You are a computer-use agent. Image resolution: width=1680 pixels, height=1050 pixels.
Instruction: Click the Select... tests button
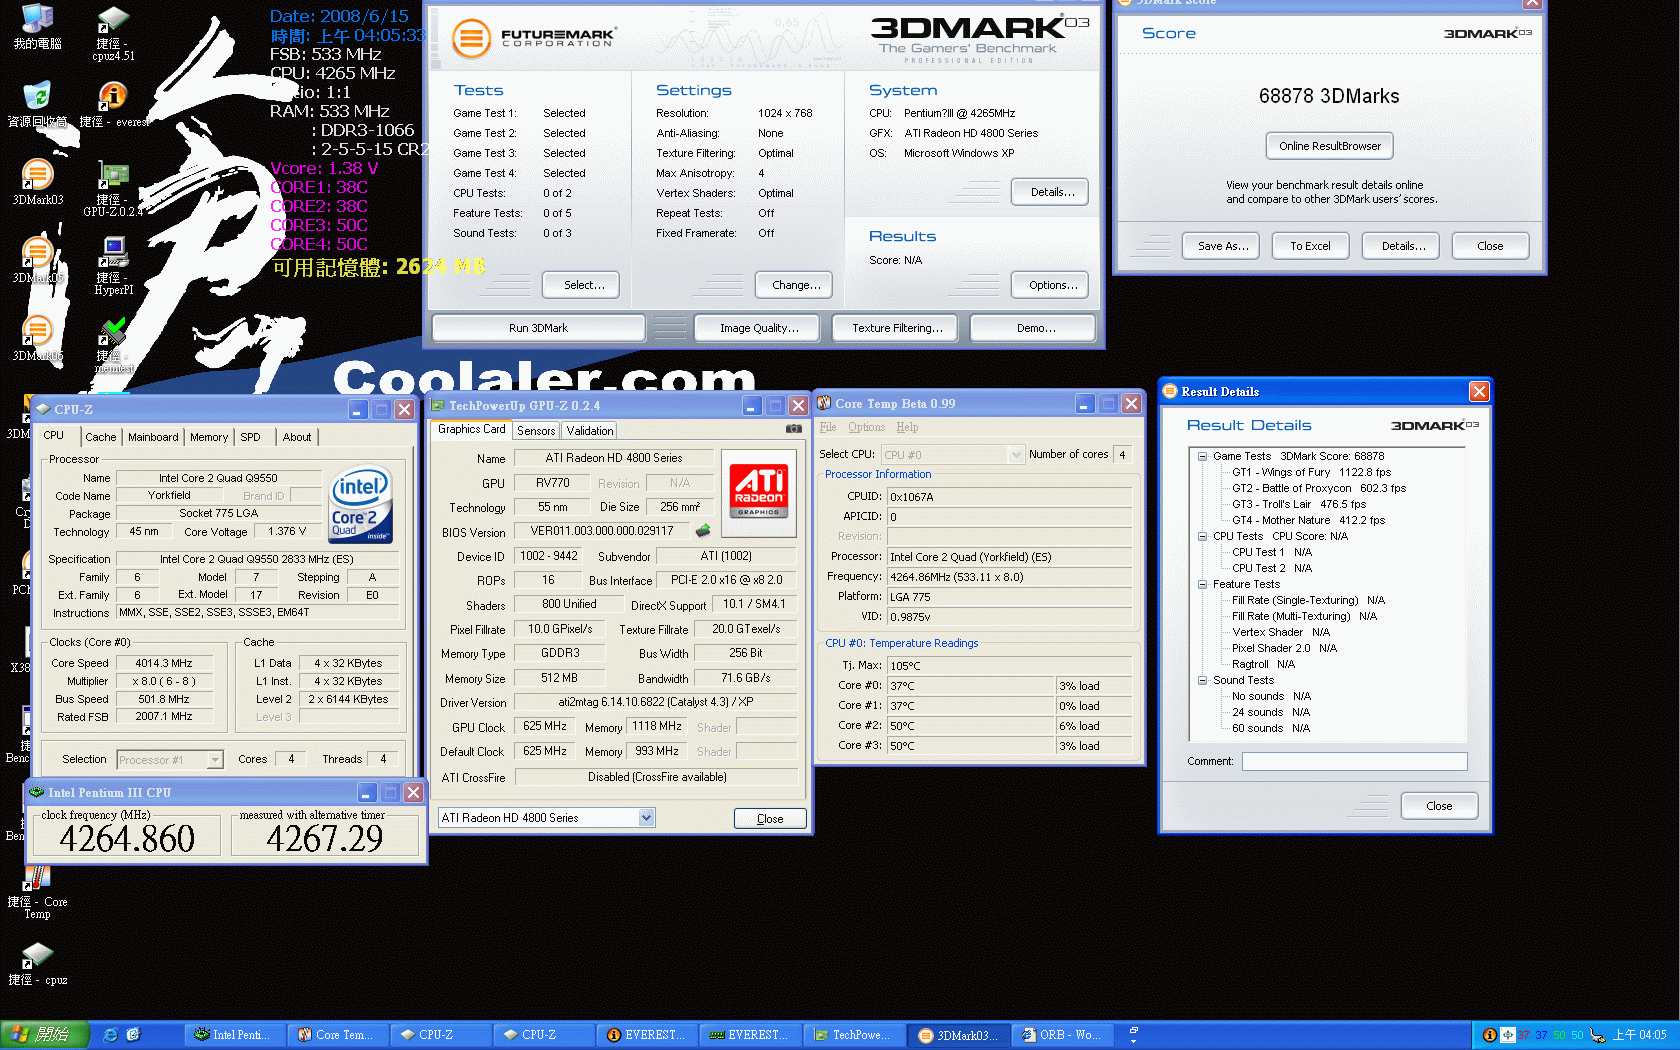580,285
